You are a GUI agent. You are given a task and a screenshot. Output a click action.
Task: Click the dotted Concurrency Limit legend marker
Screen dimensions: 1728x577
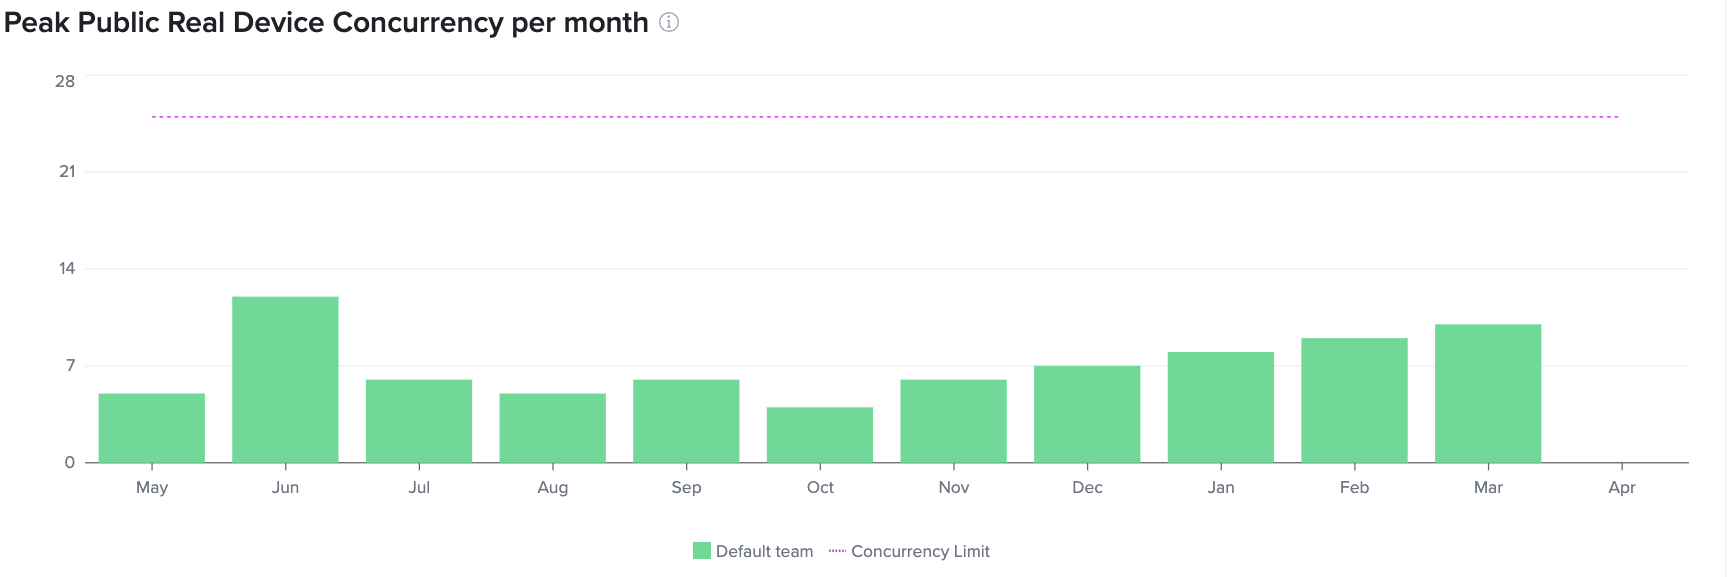[837, 551]
